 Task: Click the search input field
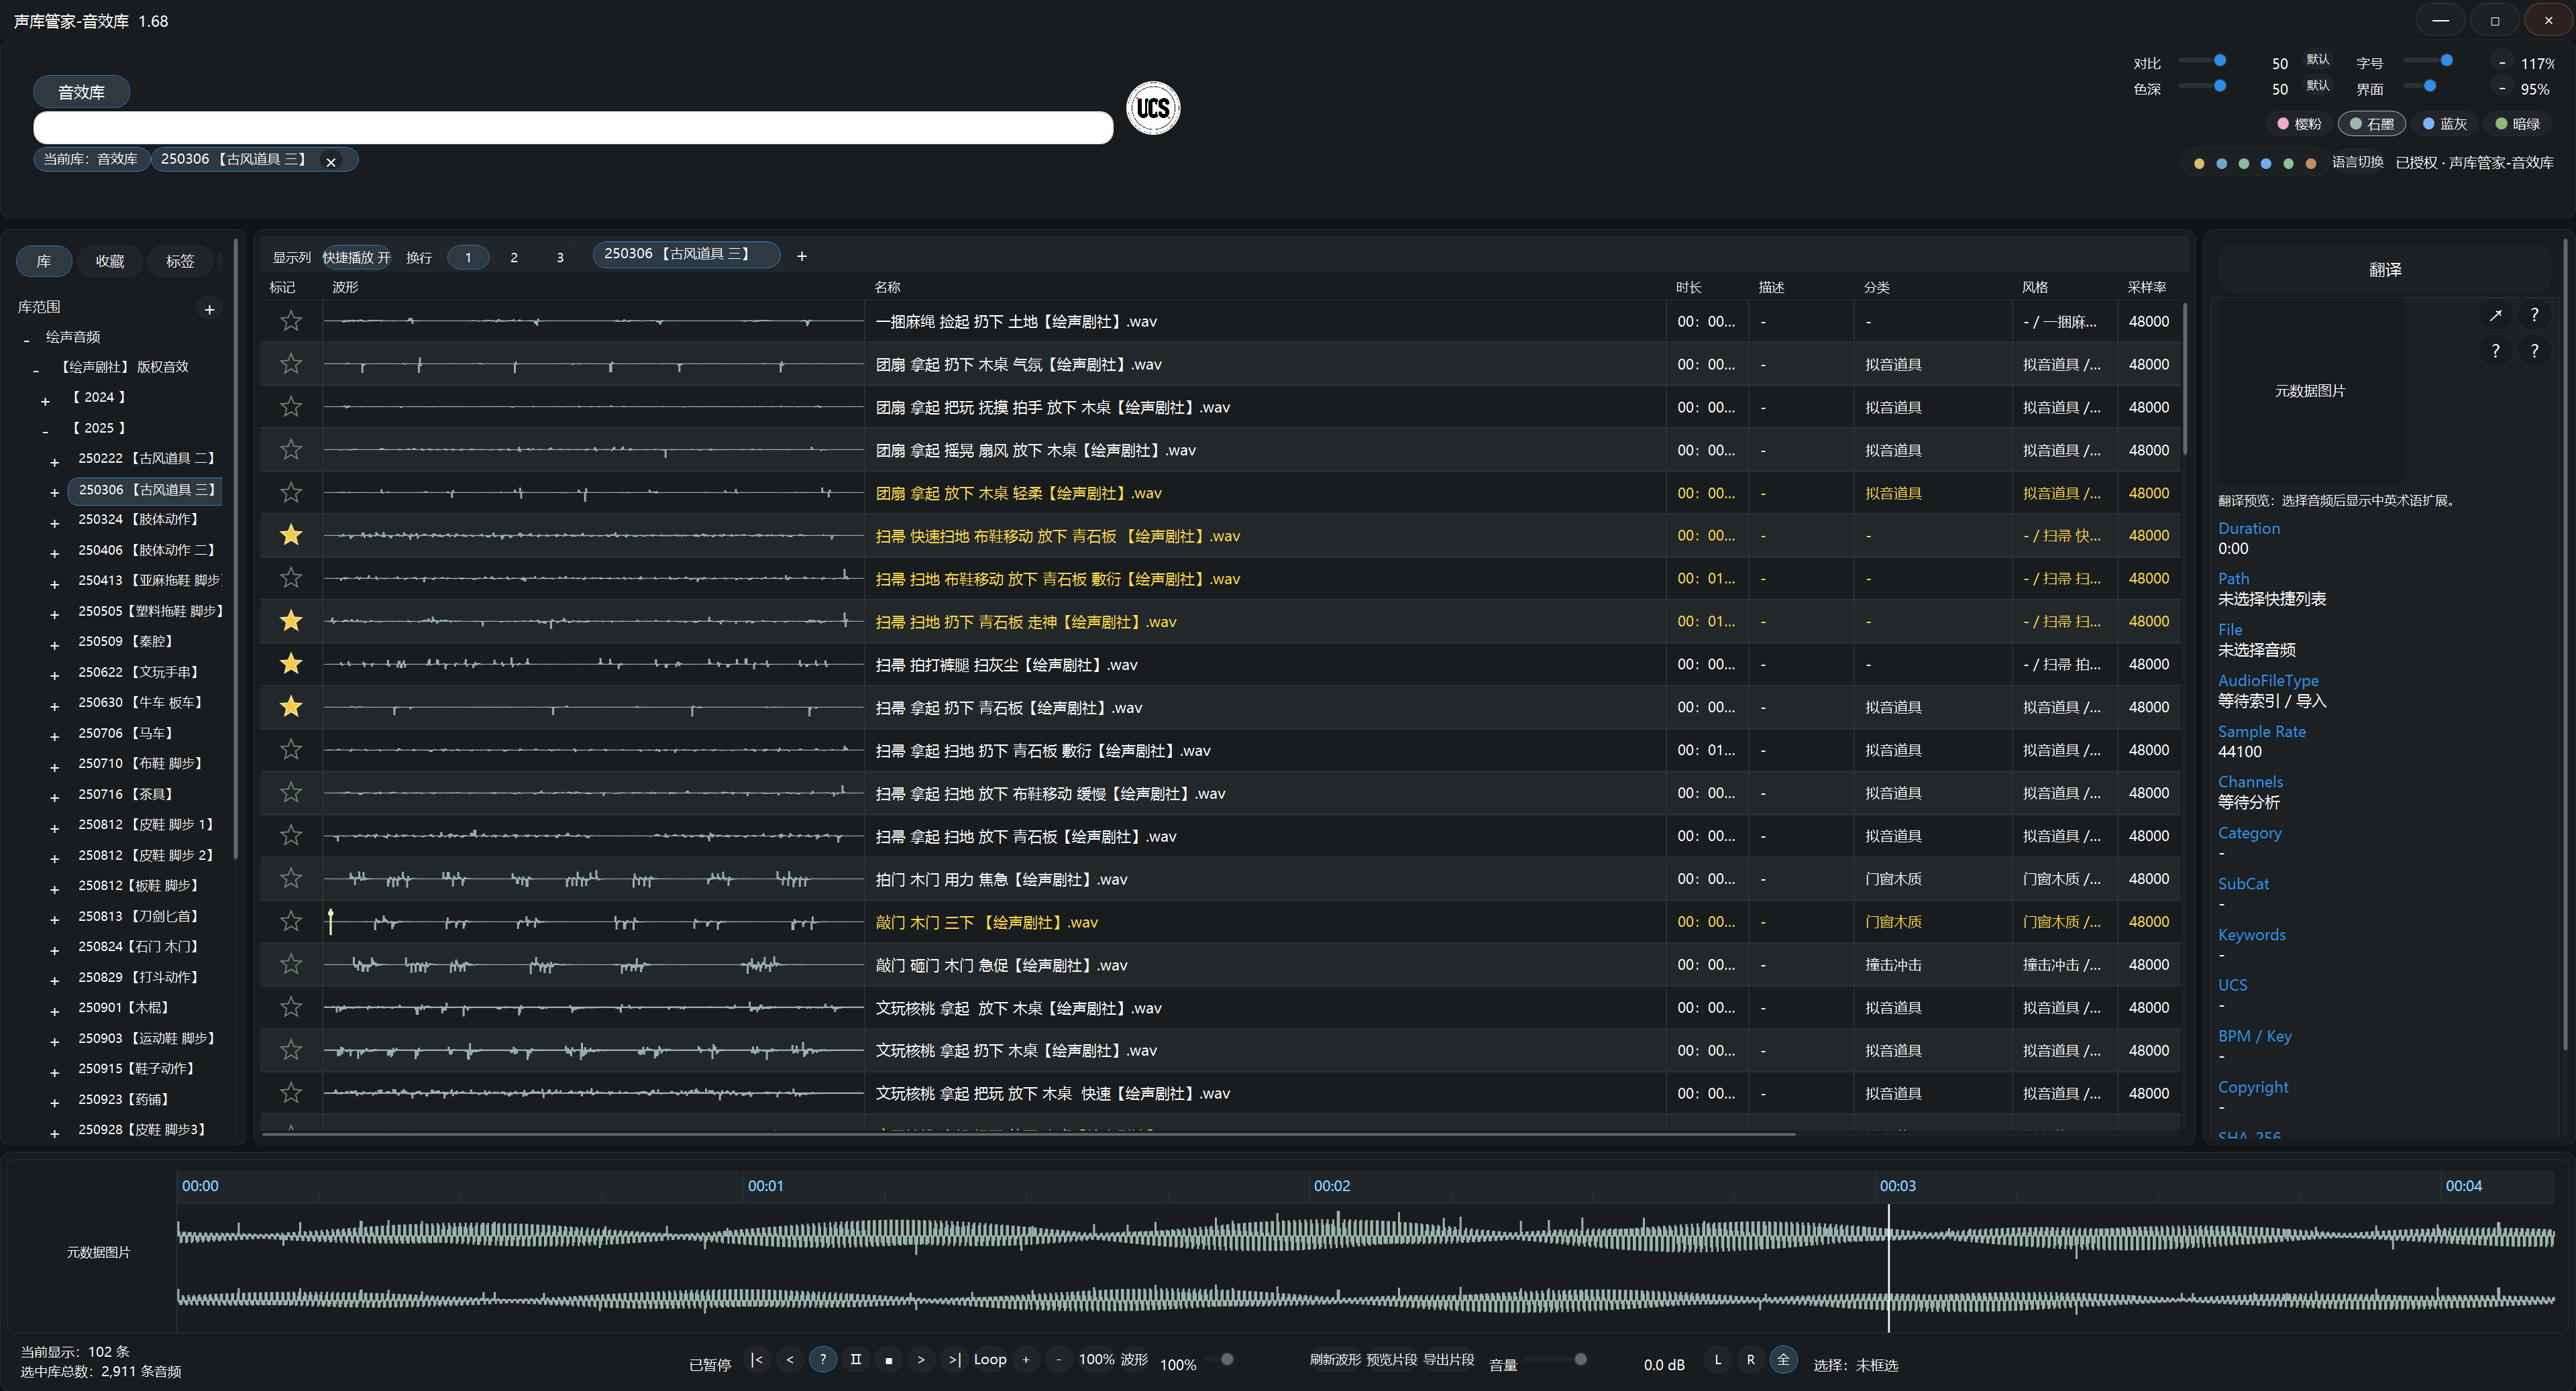[x=573, y=127]
